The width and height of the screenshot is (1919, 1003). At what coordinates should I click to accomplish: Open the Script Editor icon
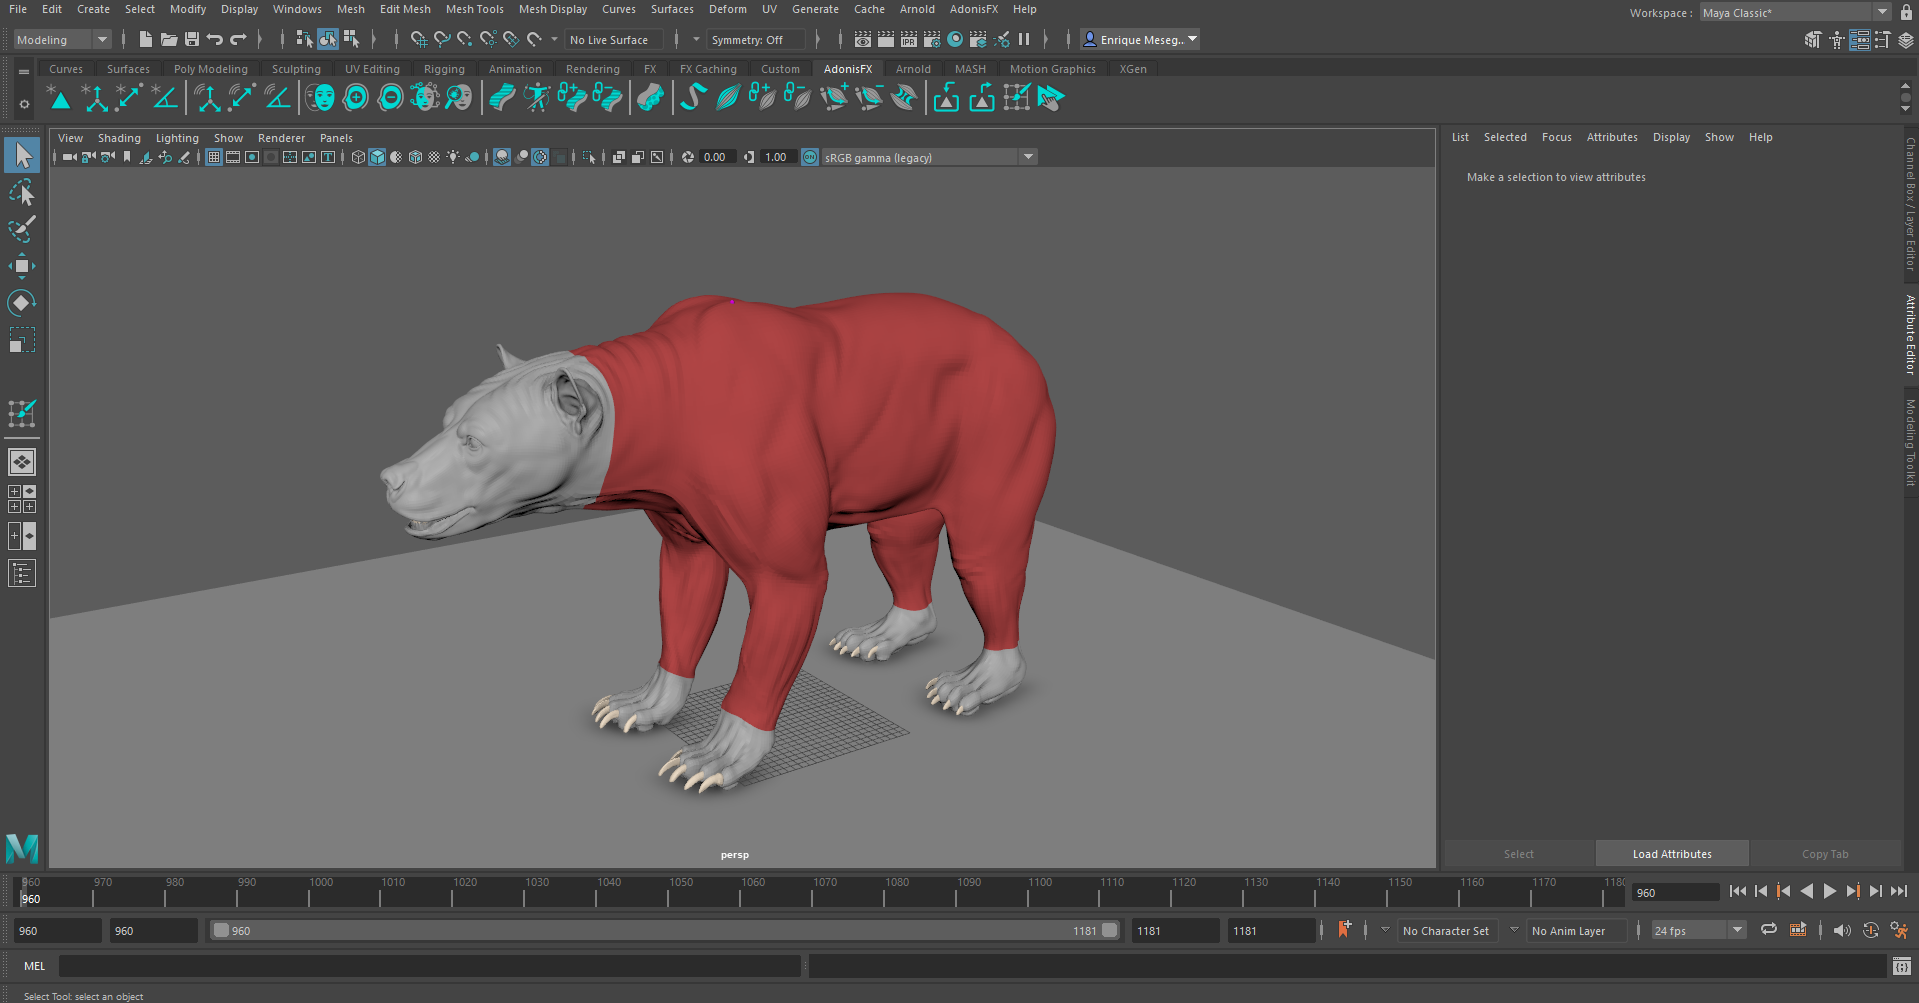pos(1901,966)
